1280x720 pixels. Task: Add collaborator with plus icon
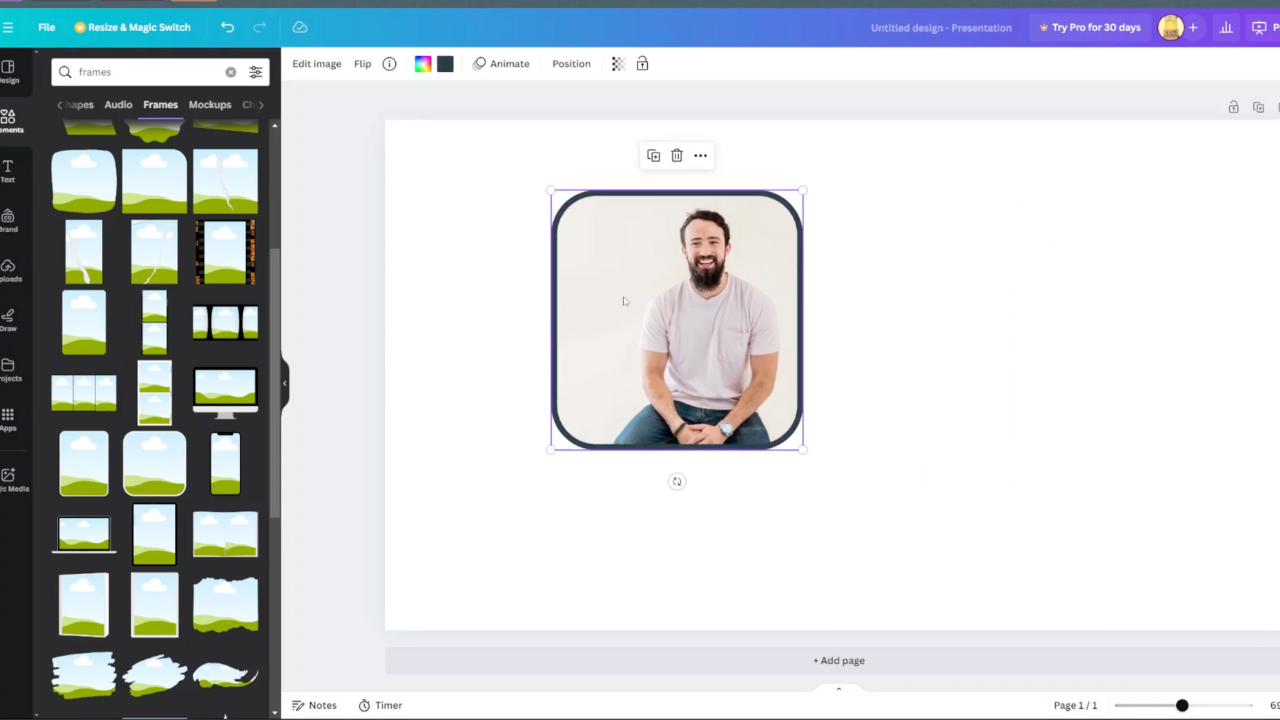pyautogui.click(x=1192, y=27)
